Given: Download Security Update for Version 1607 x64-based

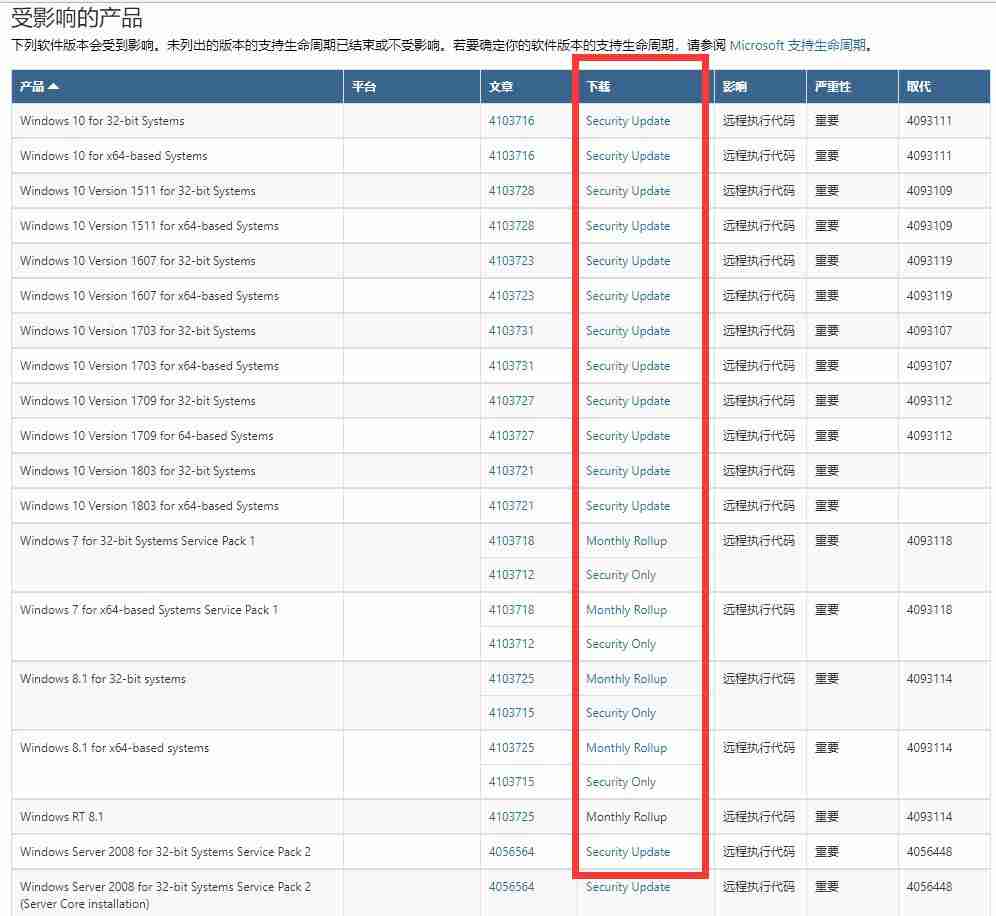Looking at the screenshot, I should [628, 295].
